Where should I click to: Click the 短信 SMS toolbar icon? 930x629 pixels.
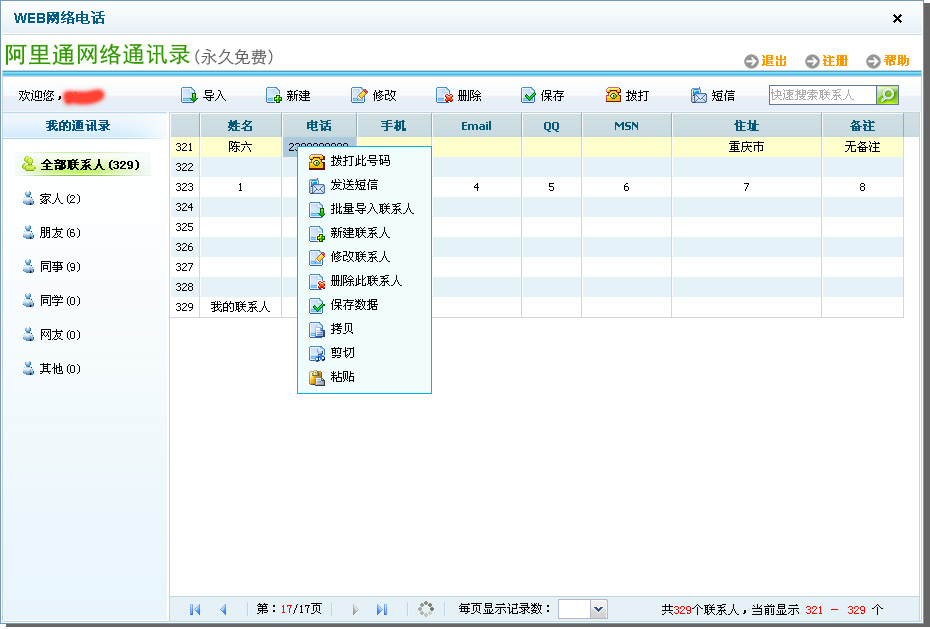click(x=699, y=95)
